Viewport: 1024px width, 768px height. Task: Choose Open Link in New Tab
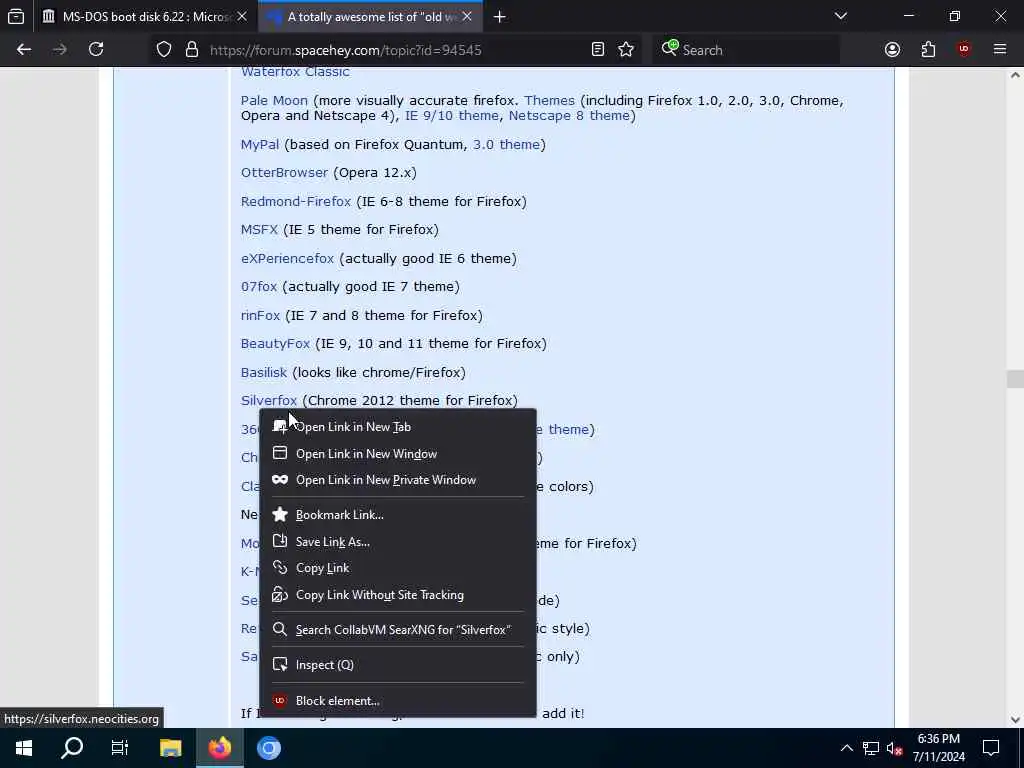click(398, 426)
